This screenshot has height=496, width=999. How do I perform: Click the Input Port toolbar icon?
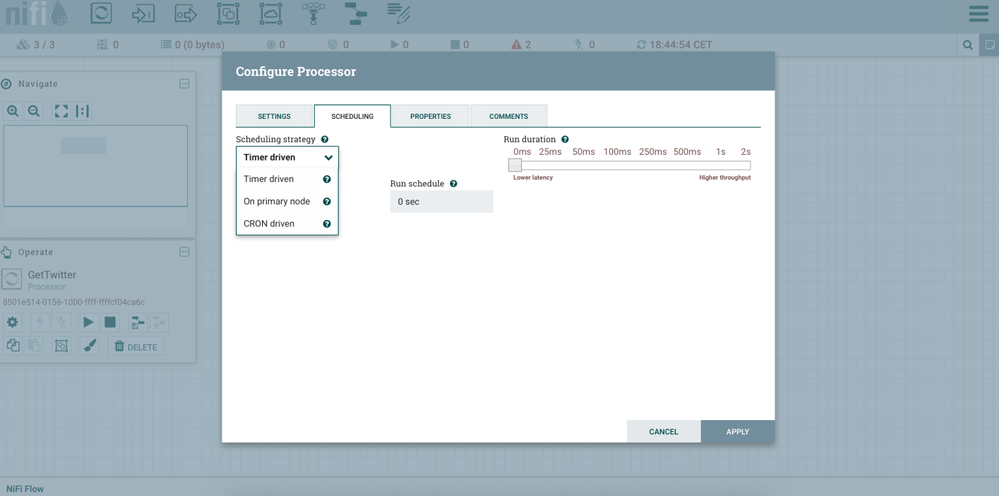tap(143, 13)
